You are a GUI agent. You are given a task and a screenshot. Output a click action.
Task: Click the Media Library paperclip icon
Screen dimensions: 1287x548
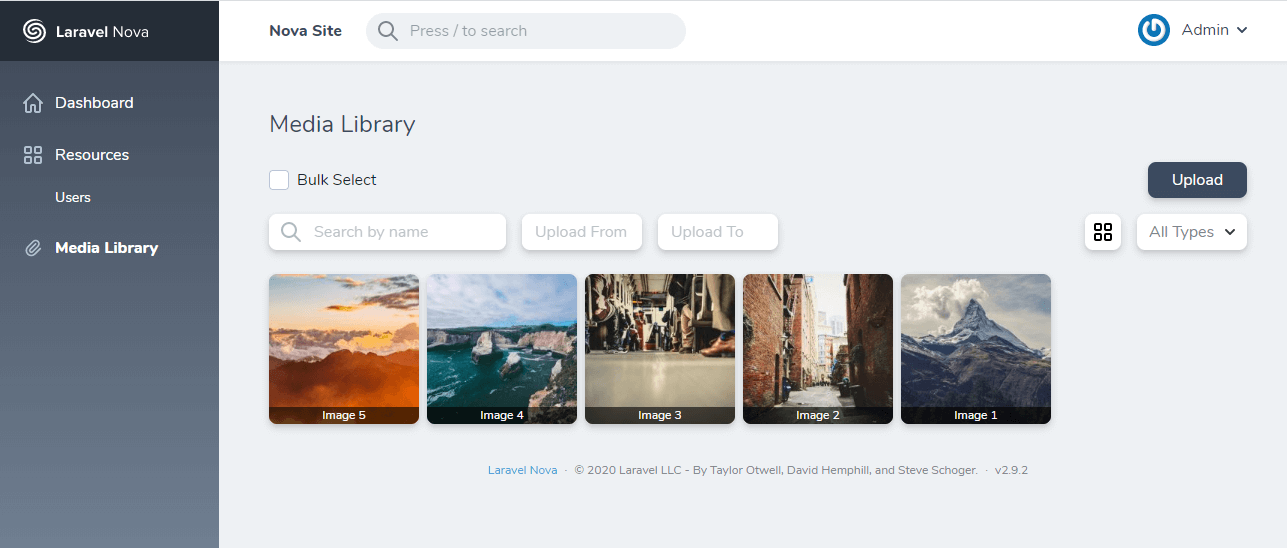(33, 248)
